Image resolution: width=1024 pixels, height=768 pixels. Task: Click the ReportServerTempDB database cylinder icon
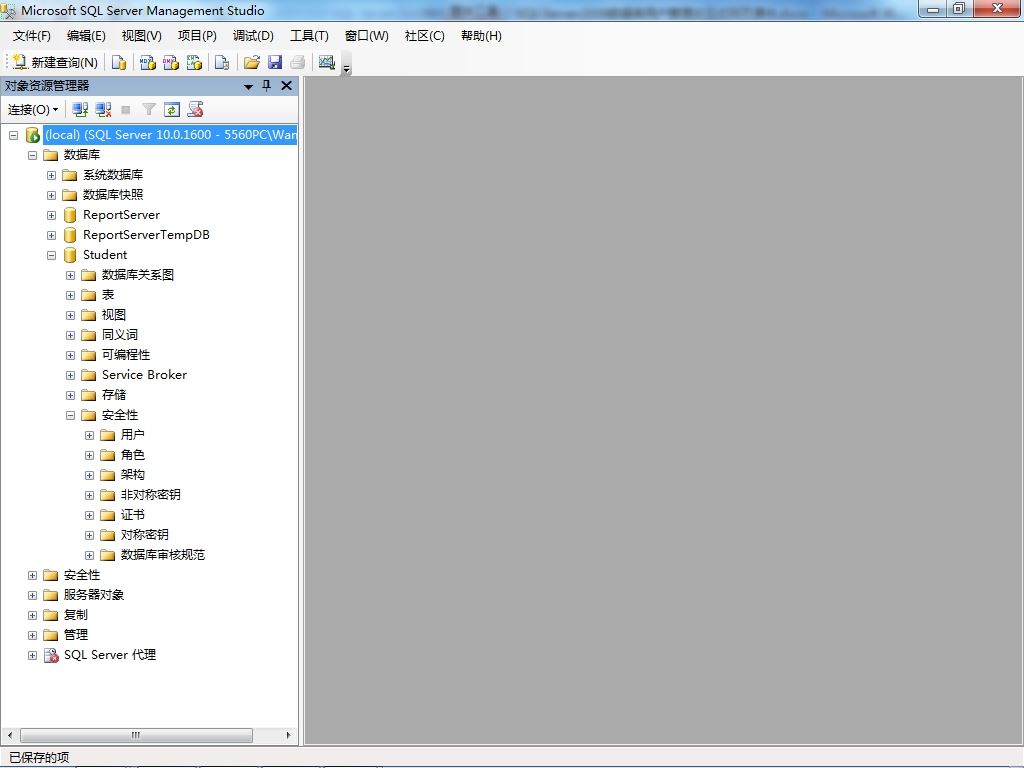(x=70, y=235)
